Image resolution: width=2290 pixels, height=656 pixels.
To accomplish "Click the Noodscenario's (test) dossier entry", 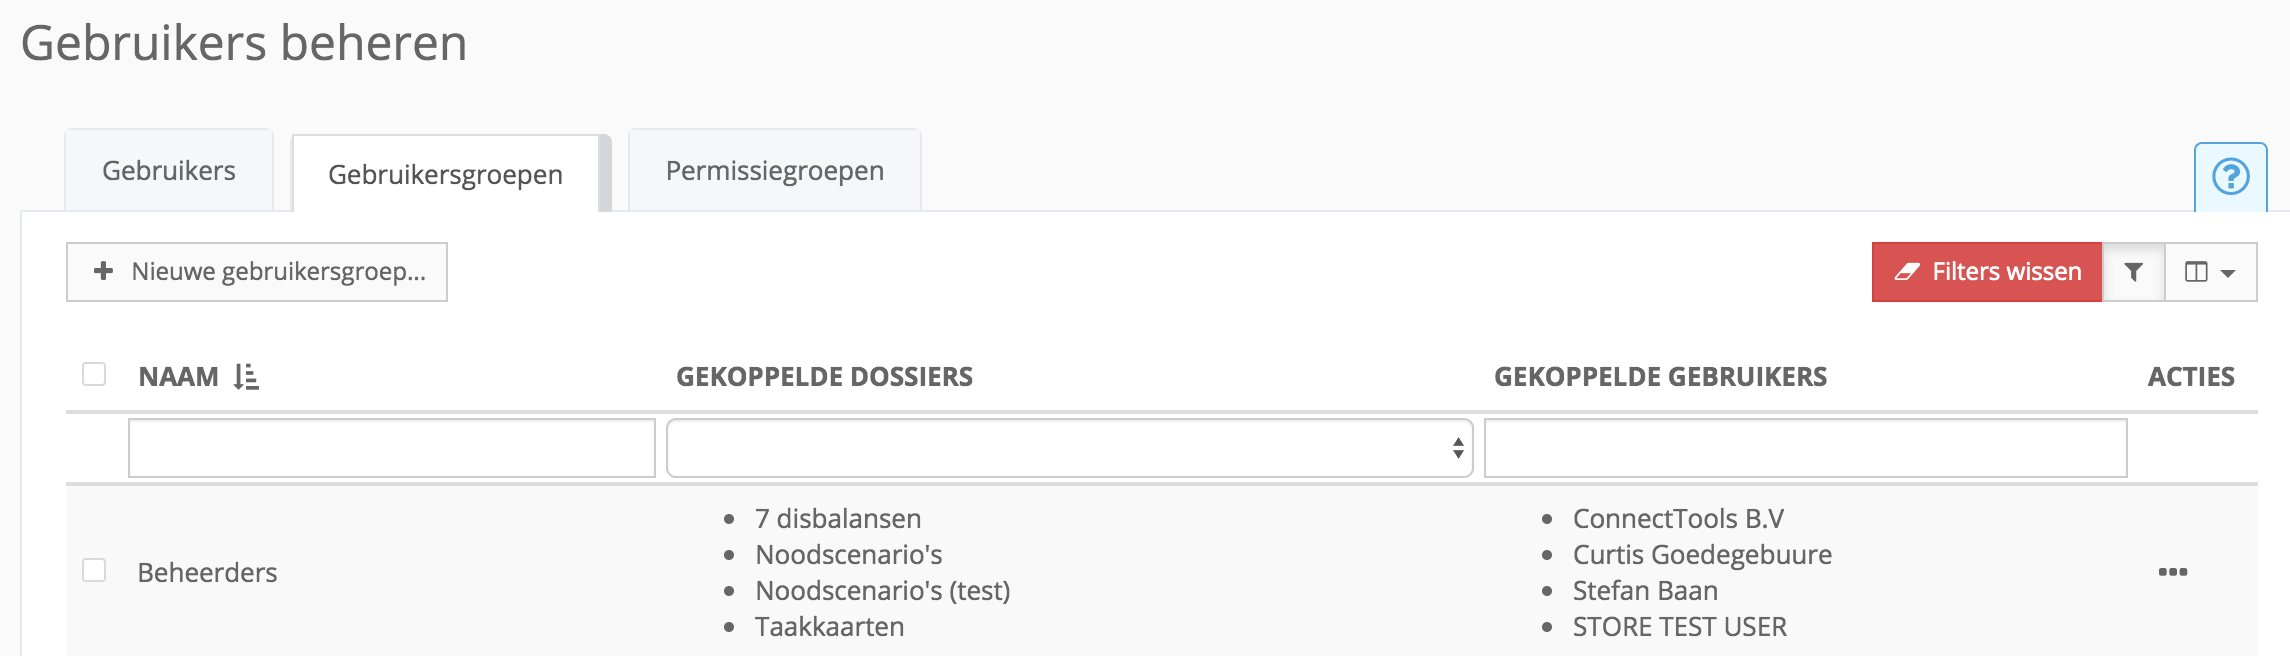I will click(883, 590).
